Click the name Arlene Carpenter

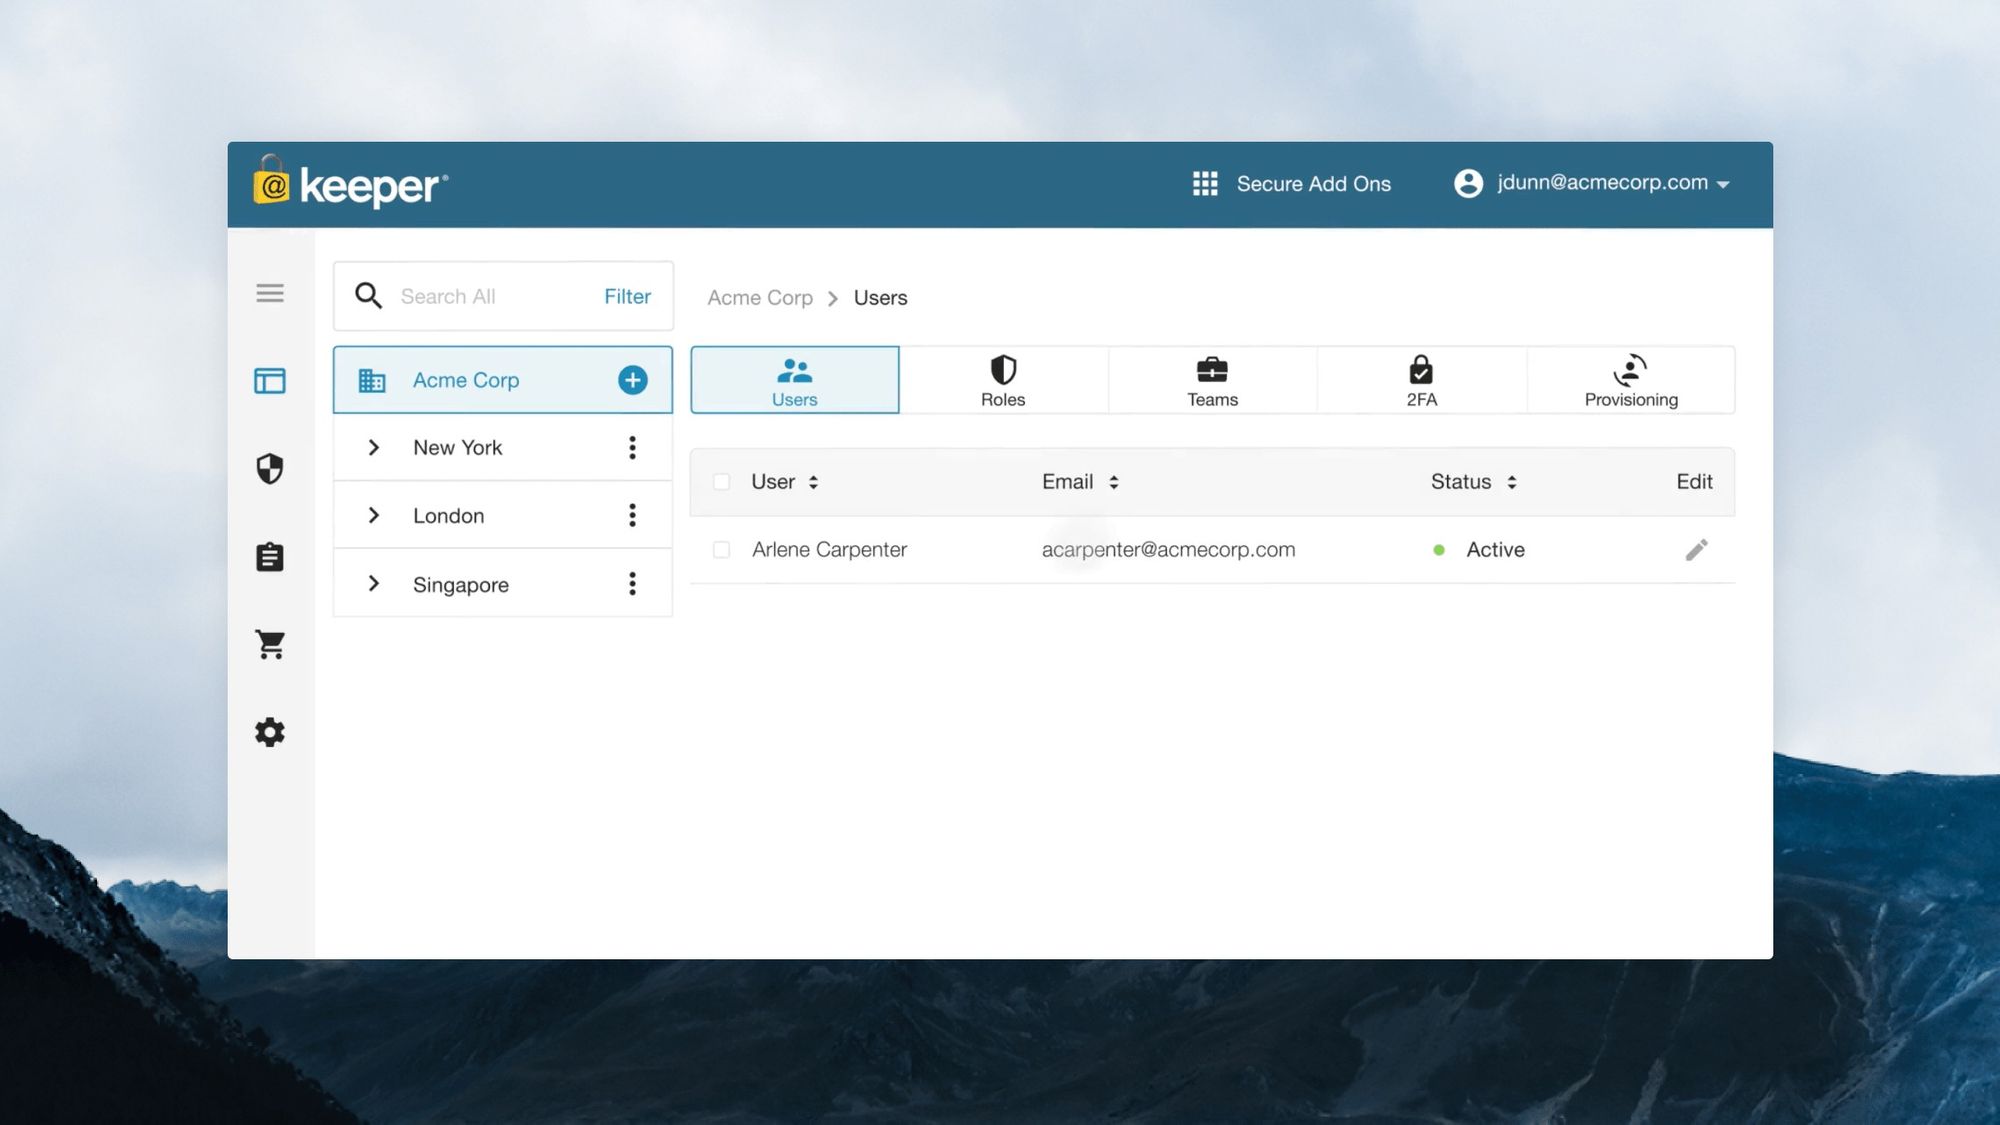[x=829, y=550]
